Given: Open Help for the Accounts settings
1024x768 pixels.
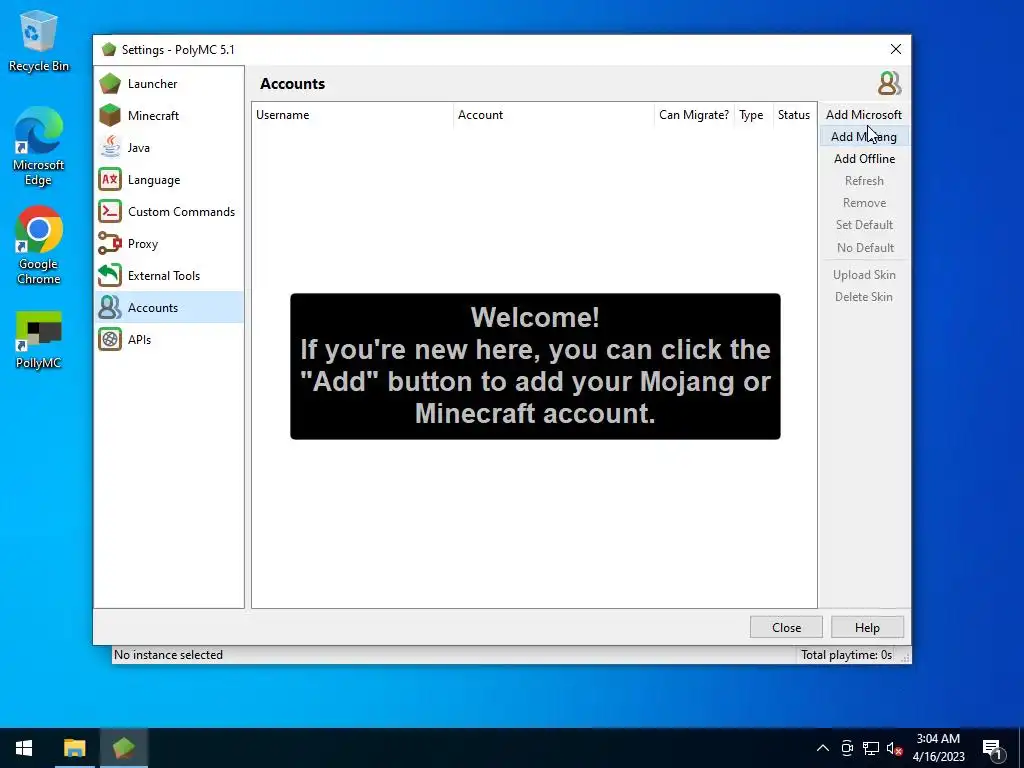Looking at the screenshot, I should pos(867,628).
